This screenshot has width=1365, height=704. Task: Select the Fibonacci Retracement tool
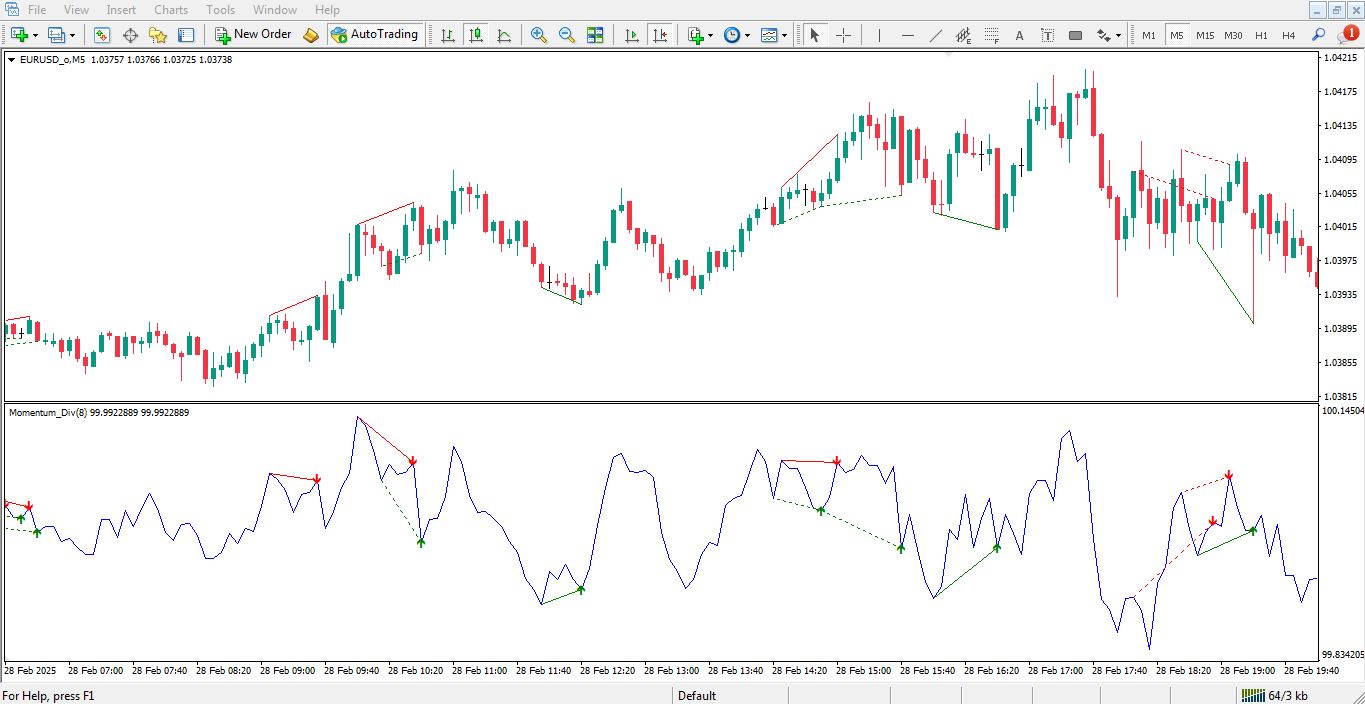click(x=991, y=35)
